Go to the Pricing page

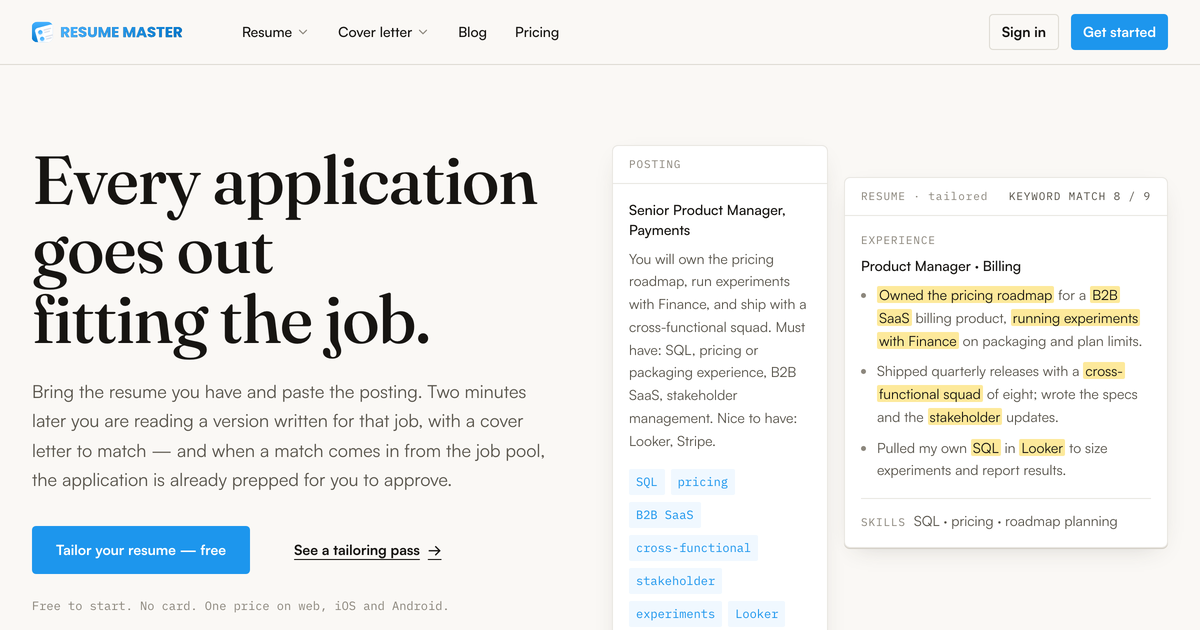537,32
